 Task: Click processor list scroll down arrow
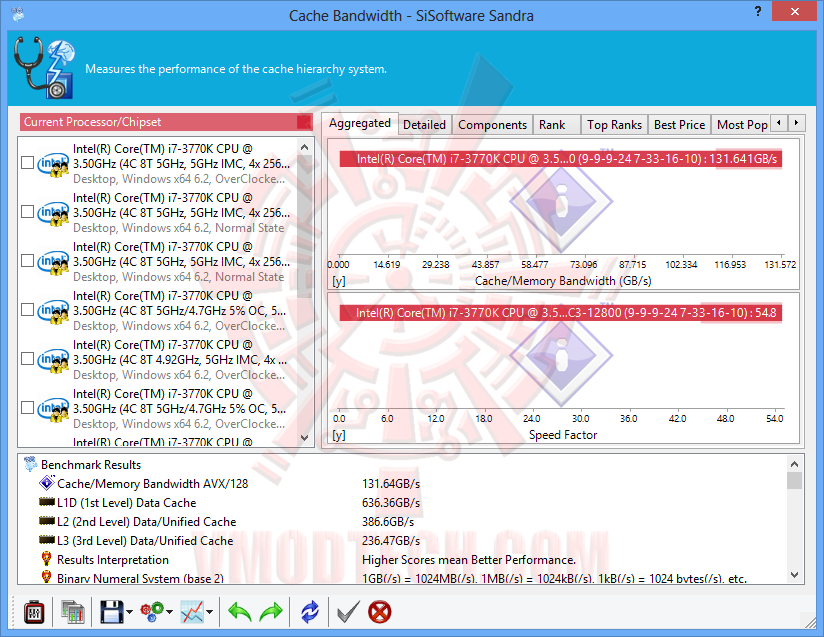point(305,437)
